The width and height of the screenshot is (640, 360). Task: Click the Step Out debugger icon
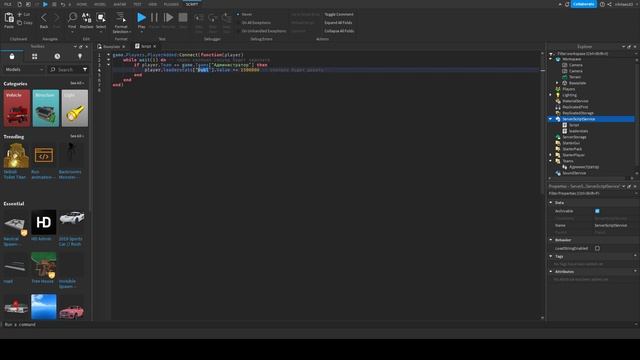tap(227, 18)
